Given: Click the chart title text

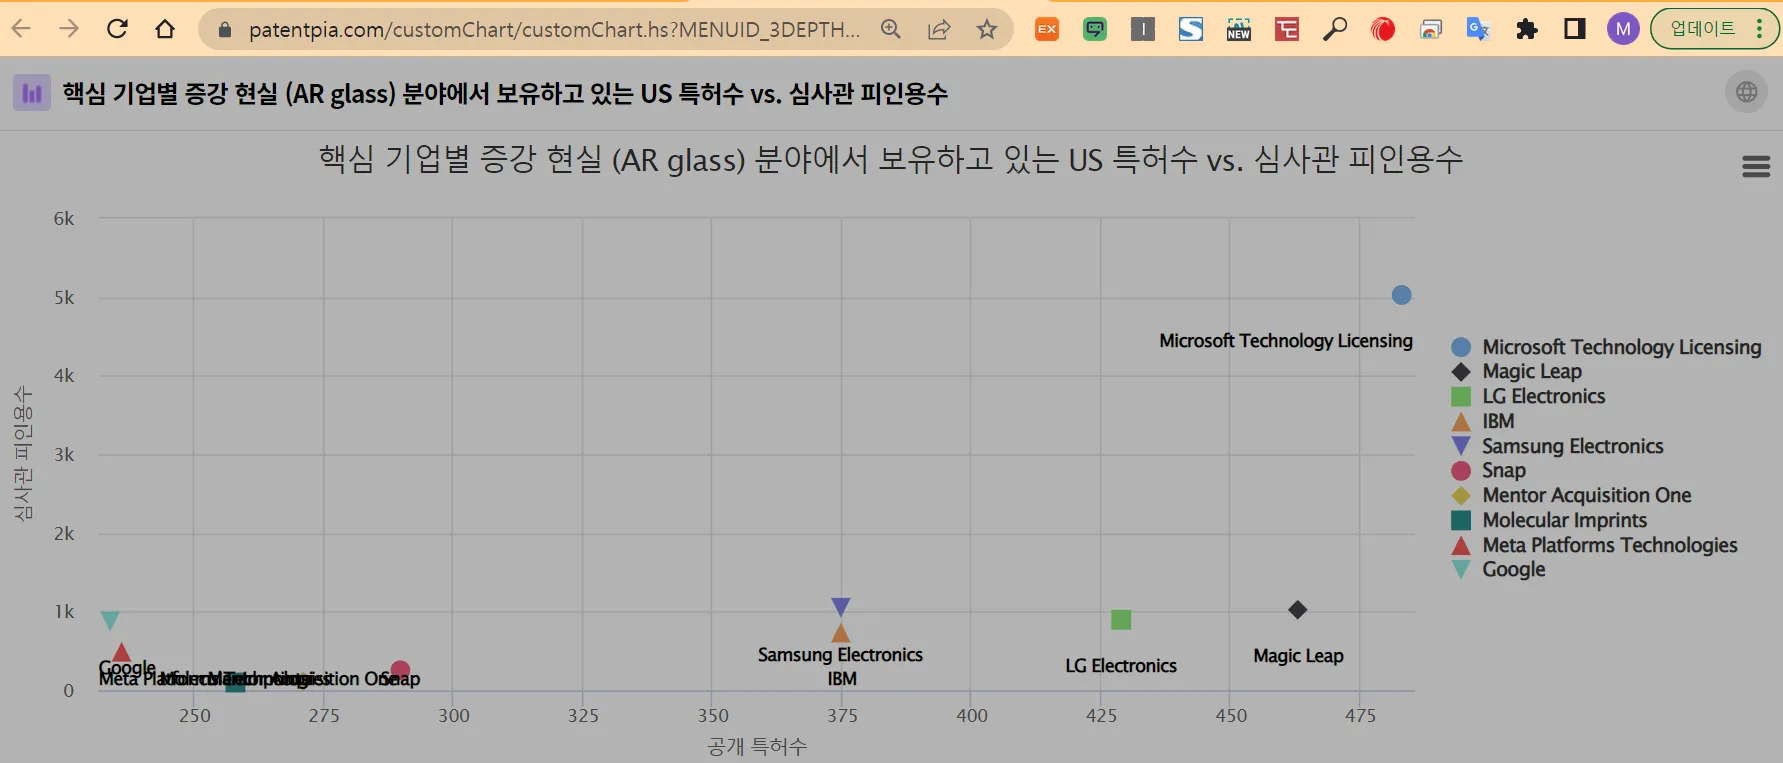Looking at the screenshot, I should 891,159.
